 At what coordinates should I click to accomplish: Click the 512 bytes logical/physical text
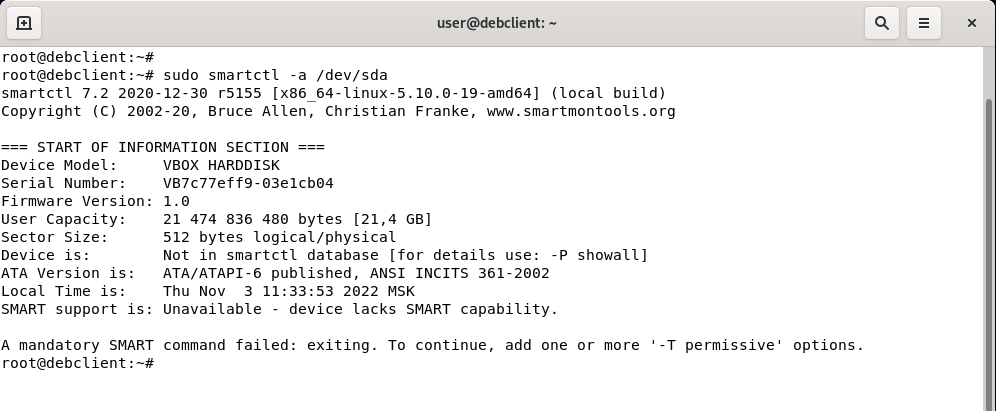[279, 237]
